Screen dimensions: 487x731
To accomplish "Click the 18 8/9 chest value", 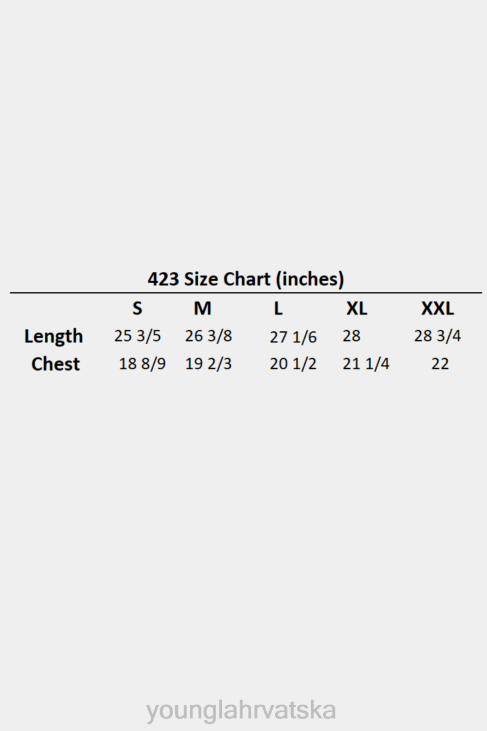I will tap(142, 364).
